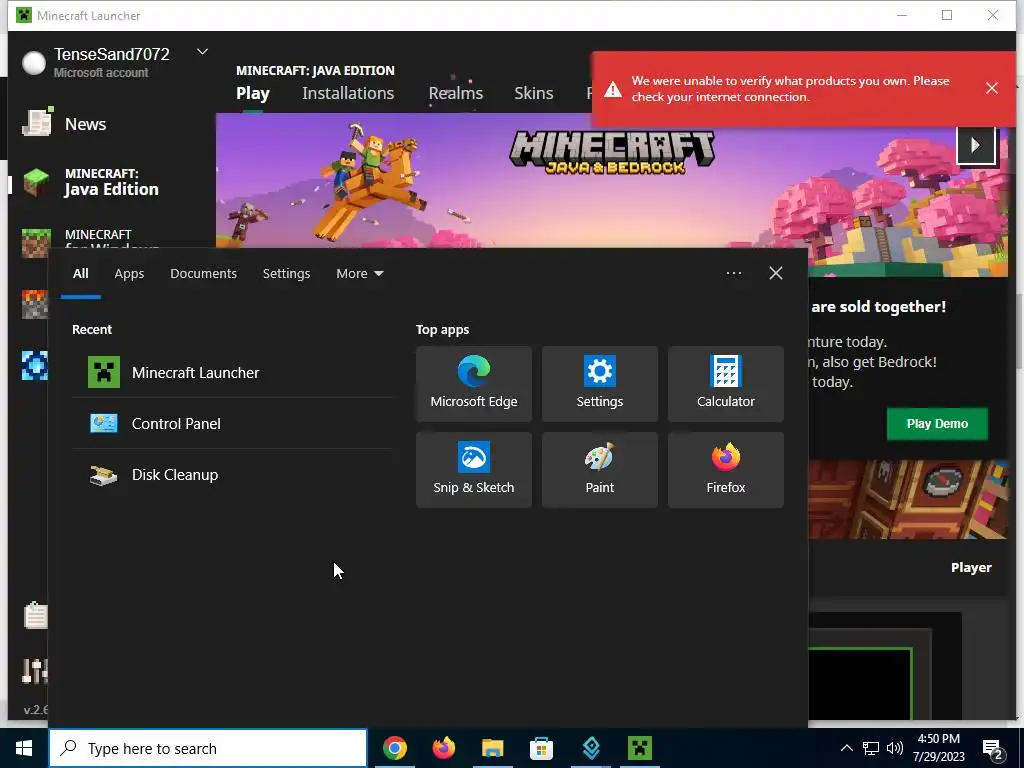
Task: Open the search panel options ellipsis
Action: [733, 273]
